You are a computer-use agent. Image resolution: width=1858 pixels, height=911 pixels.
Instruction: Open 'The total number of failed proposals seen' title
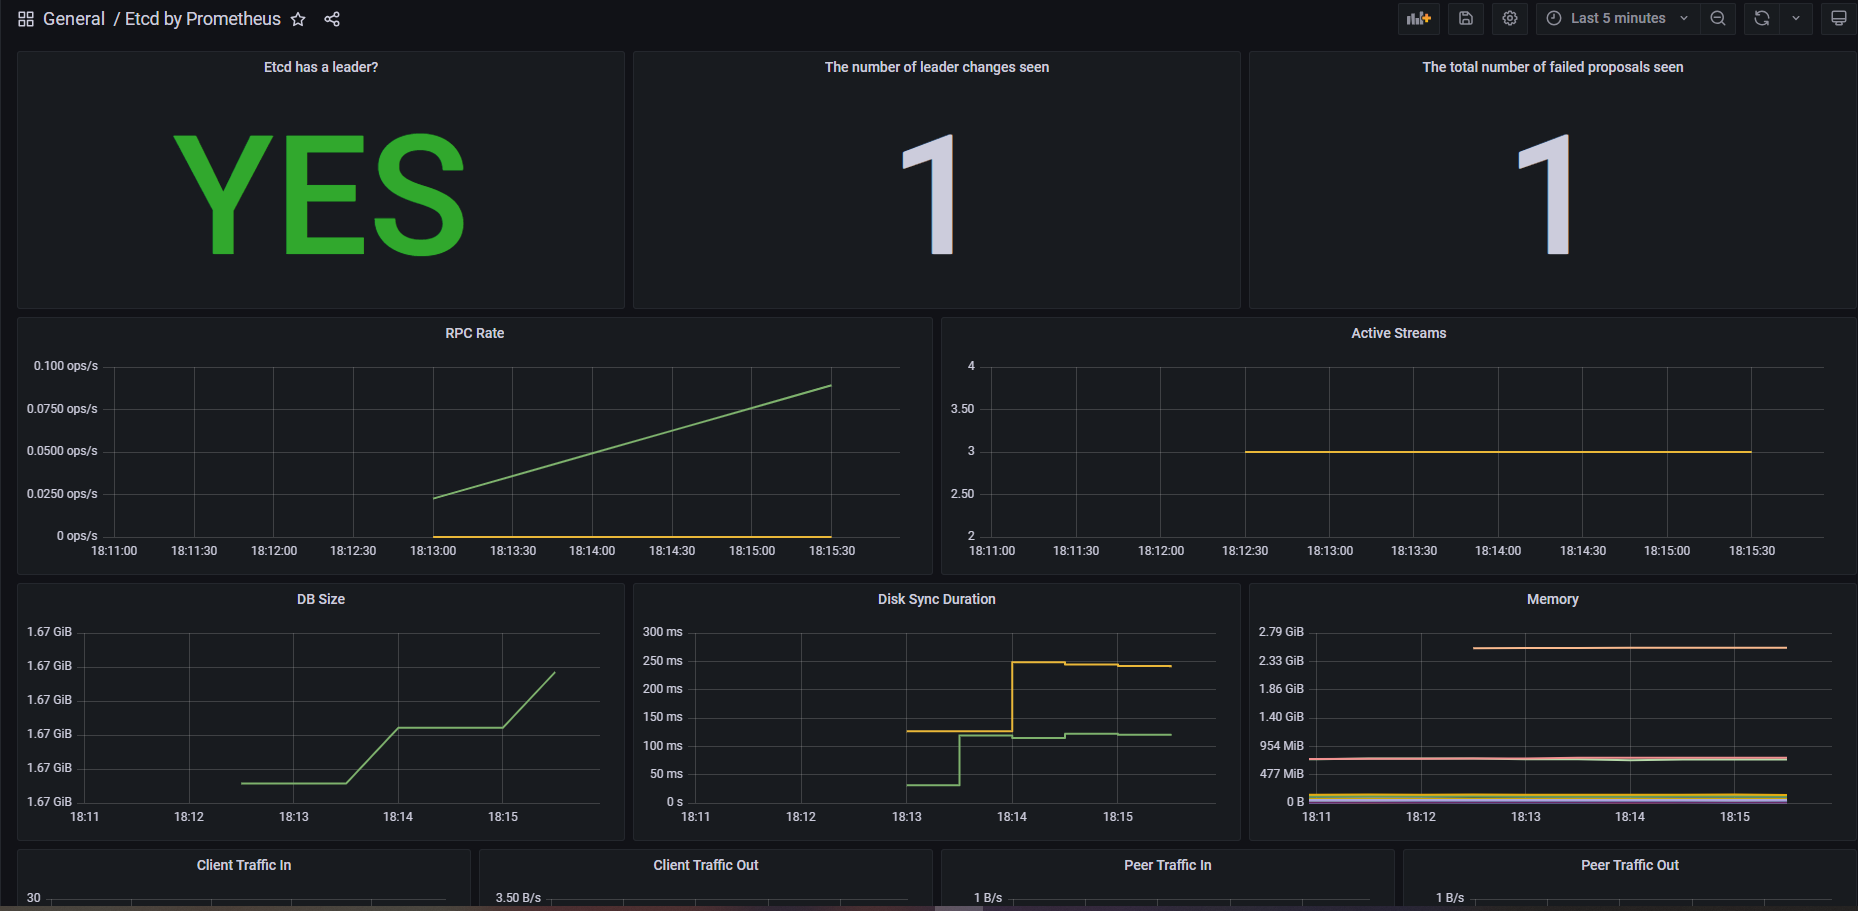[1553, 67]
